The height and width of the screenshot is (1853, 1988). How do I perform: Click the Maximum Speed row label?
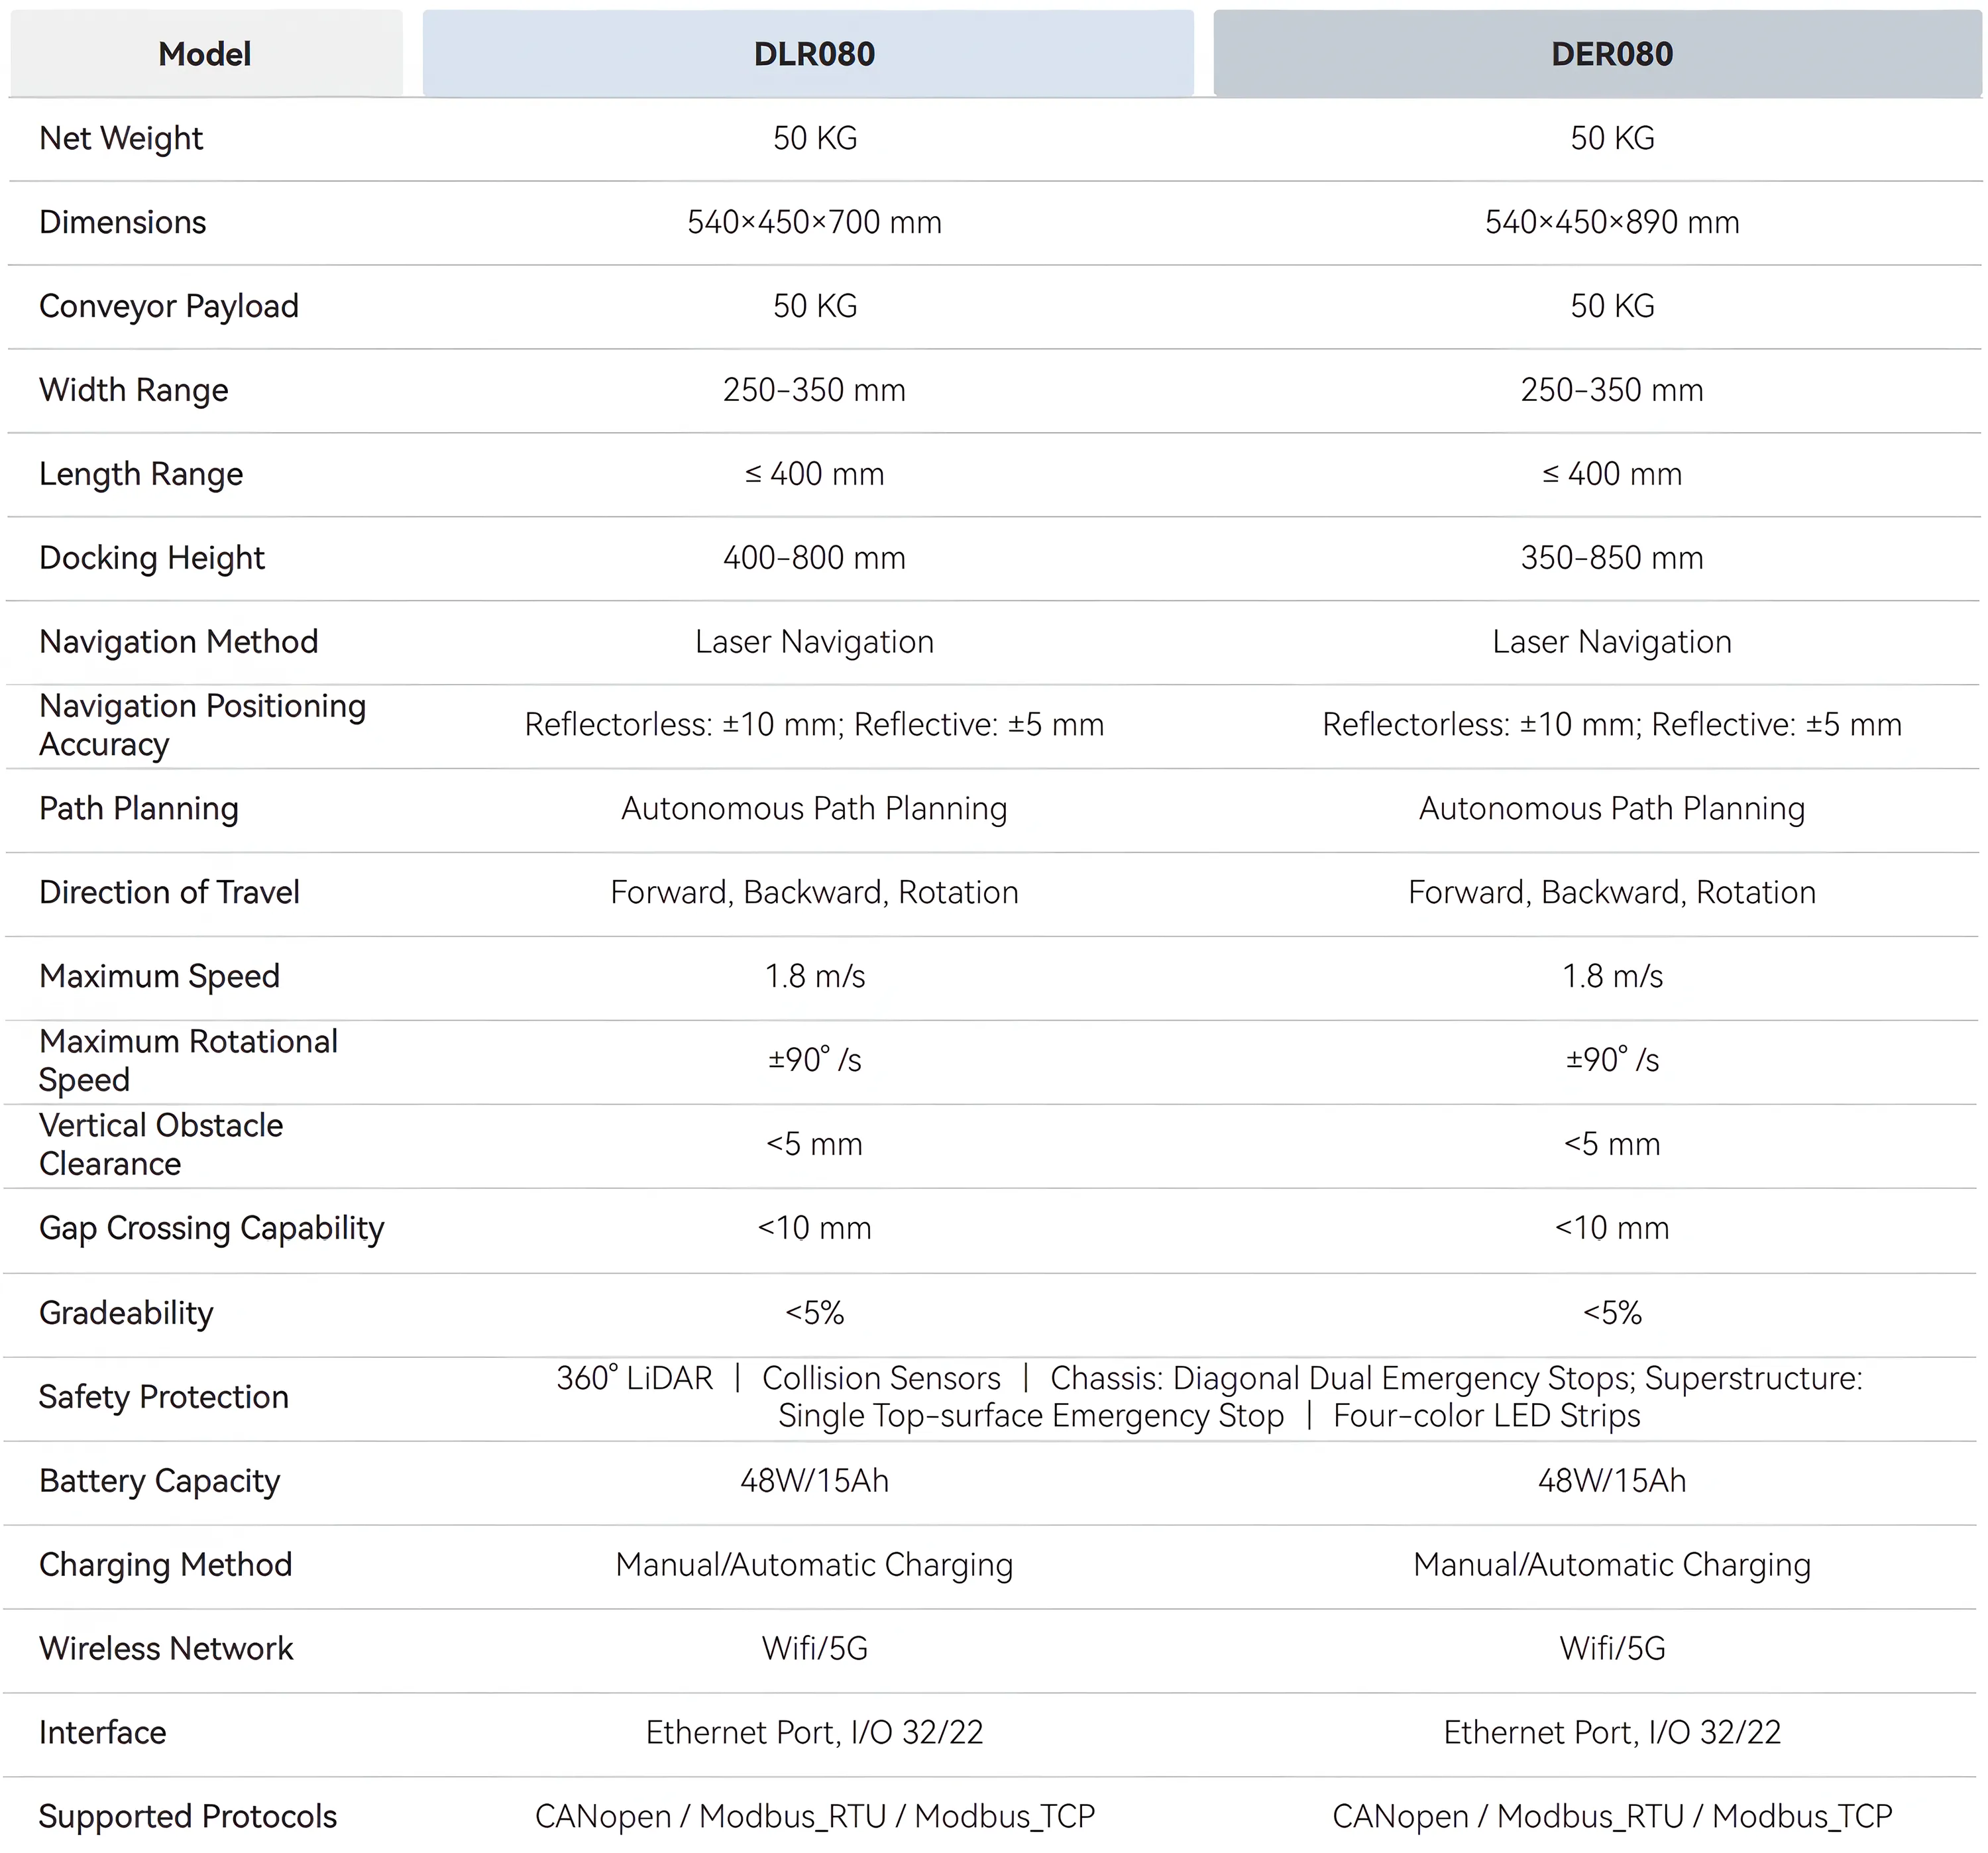click(159, 977)
